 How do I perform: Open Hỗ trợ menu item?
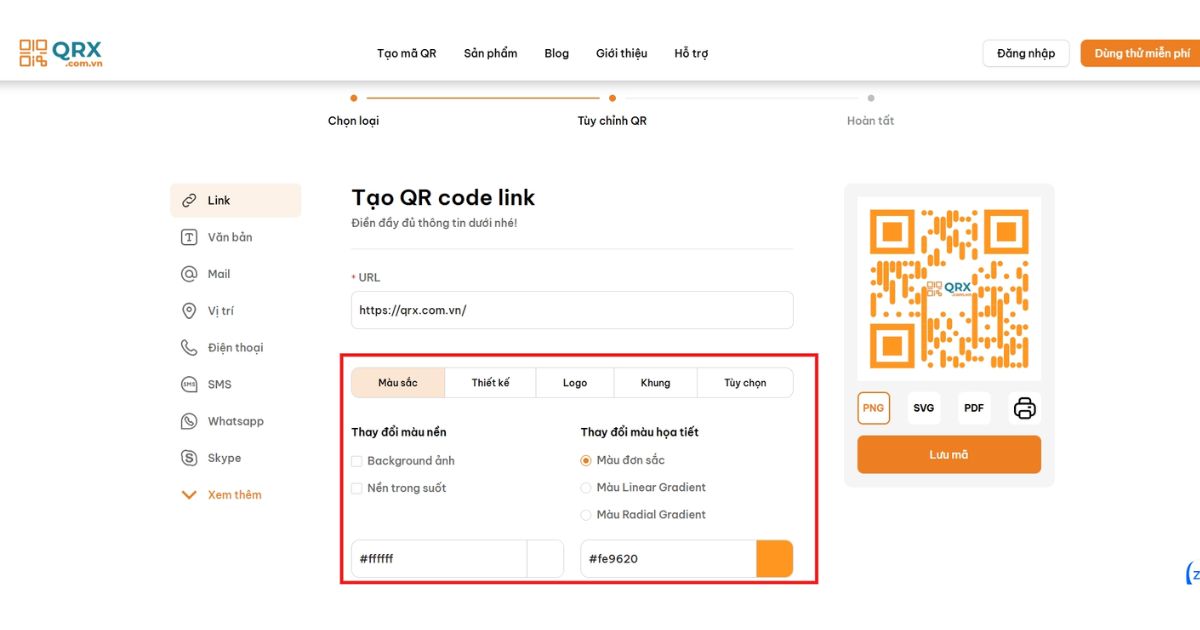point(691,53)
